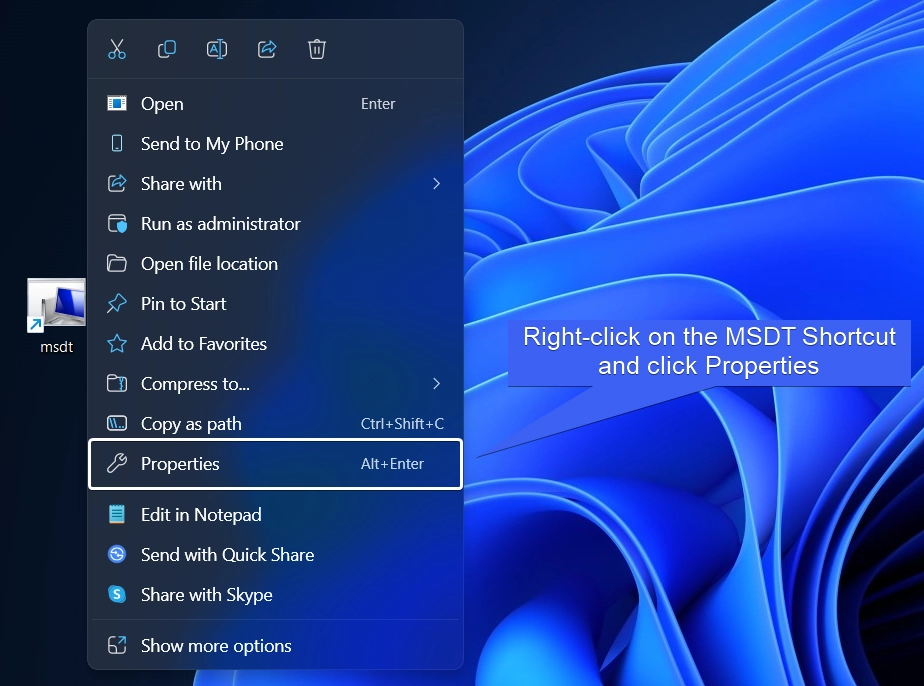Click the Skype logo icon
The width and height of the screenshot is (924, 686).
point(117,594)
